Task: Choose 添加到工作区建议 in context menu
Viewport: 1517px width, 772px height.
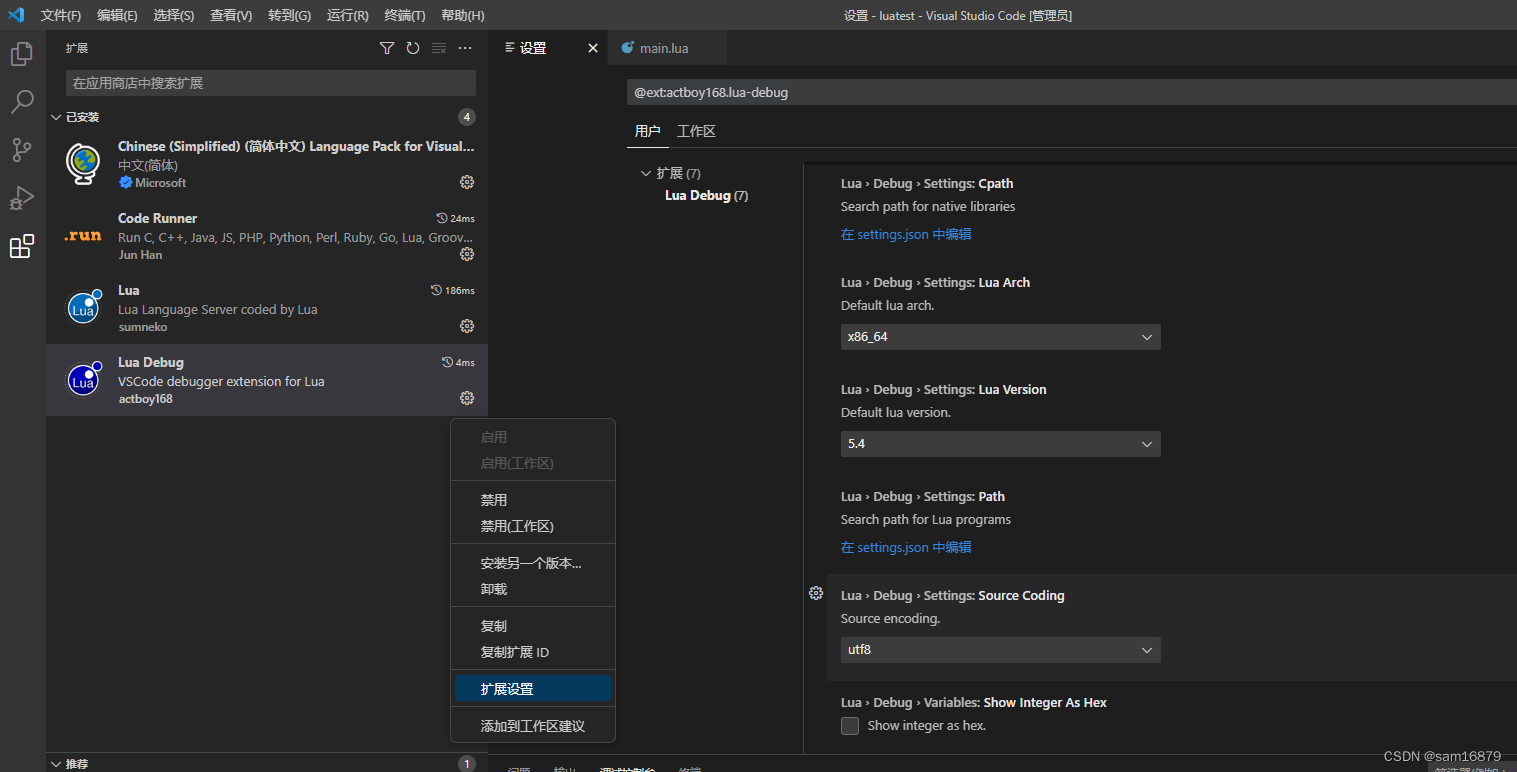Action: click(533, 726)
